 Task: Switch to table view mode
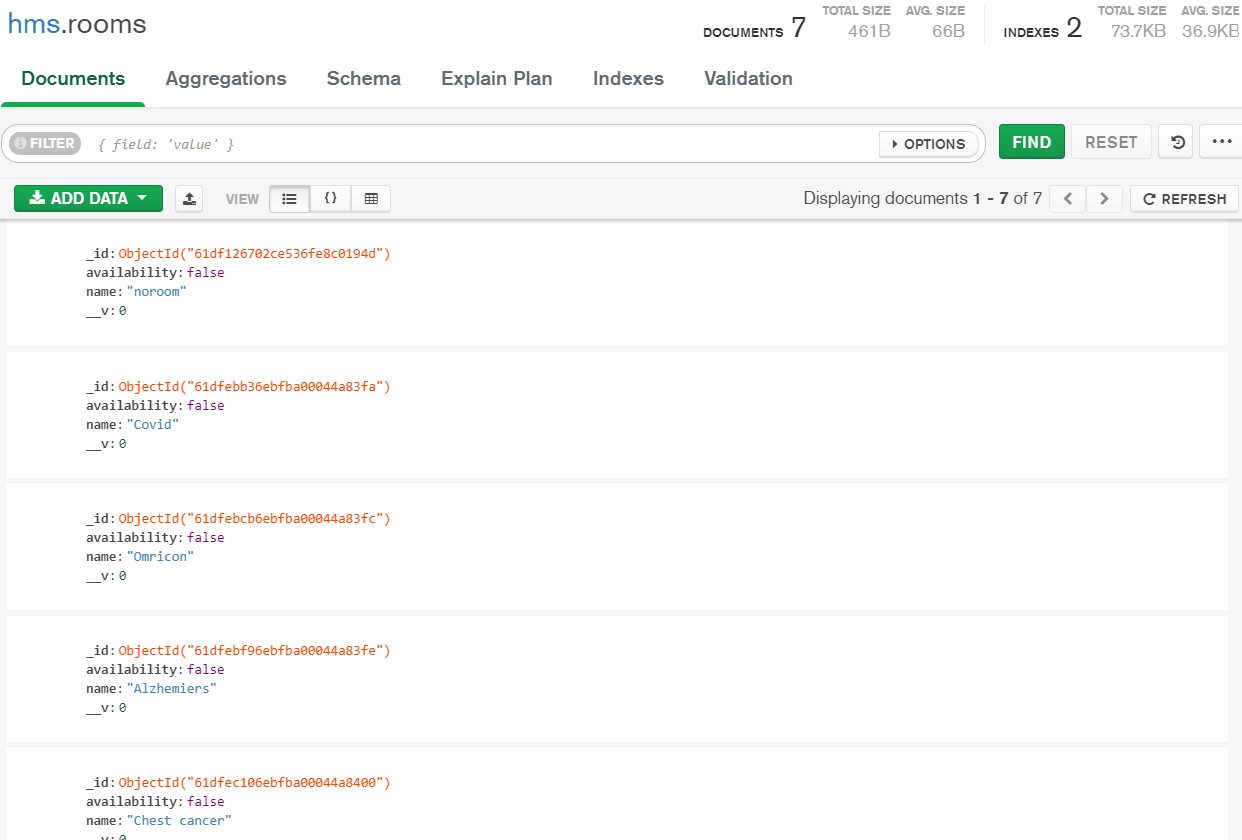click(370, 198)
